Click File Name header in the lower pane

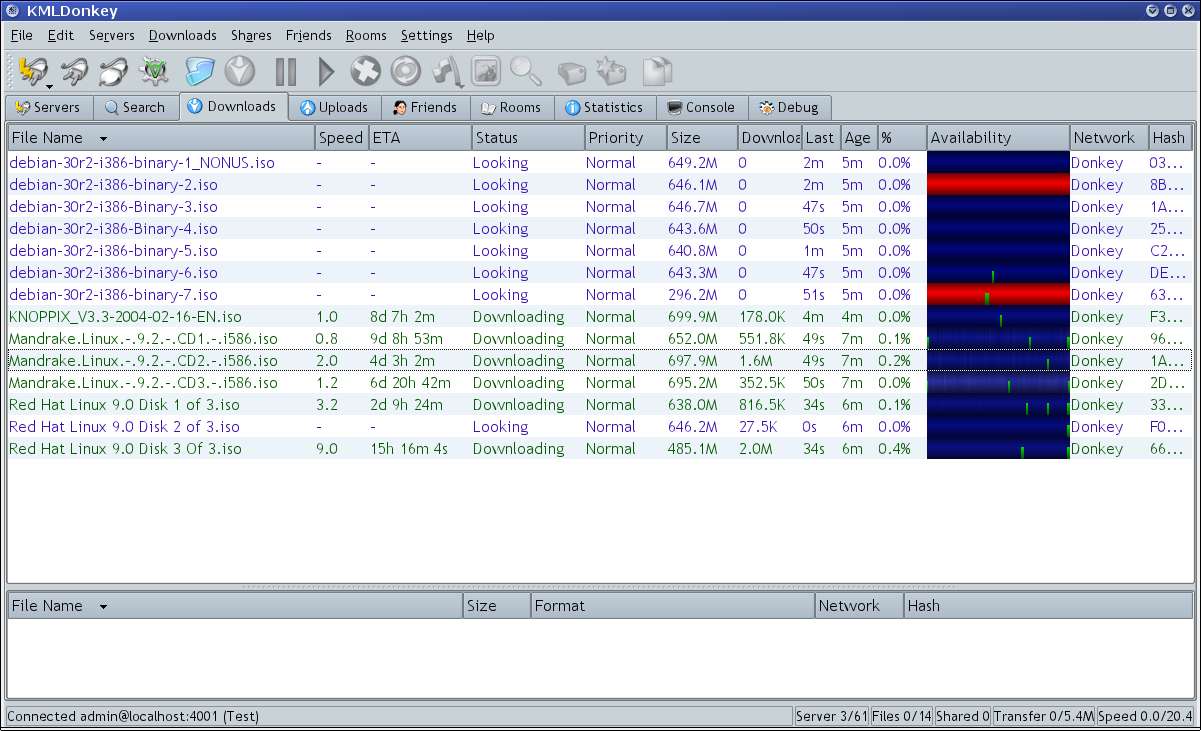(x=236, y=605)
